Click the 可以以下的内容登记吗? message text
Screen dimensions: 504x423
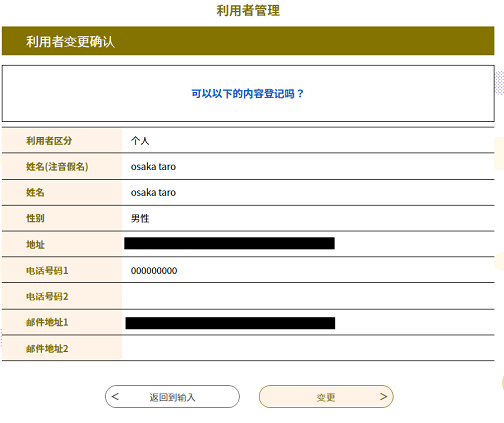(x=248, y=94)
